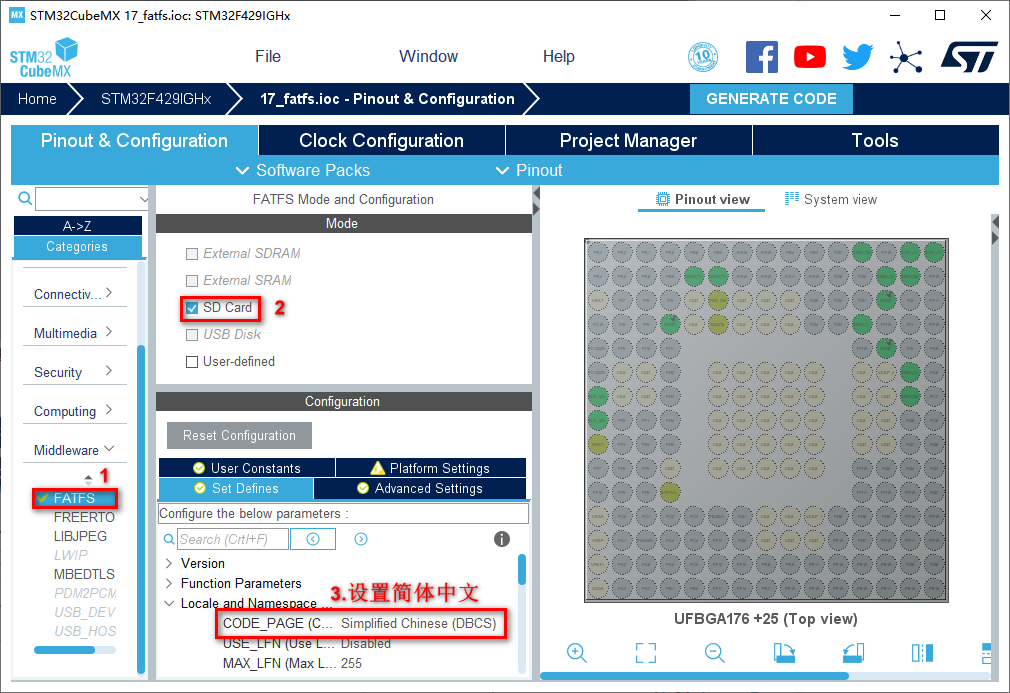Uncheck the SD Card checkbox

(x=192, y=308)
